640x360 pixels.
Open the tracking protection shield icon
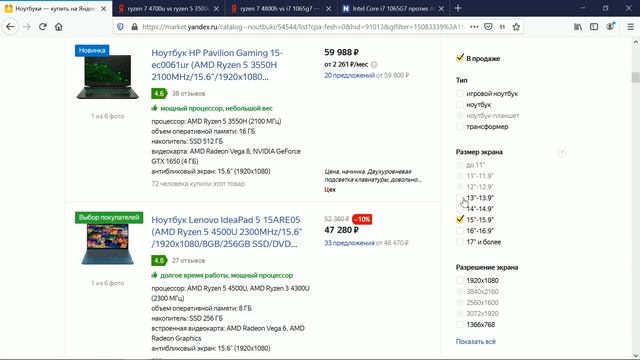120,27
